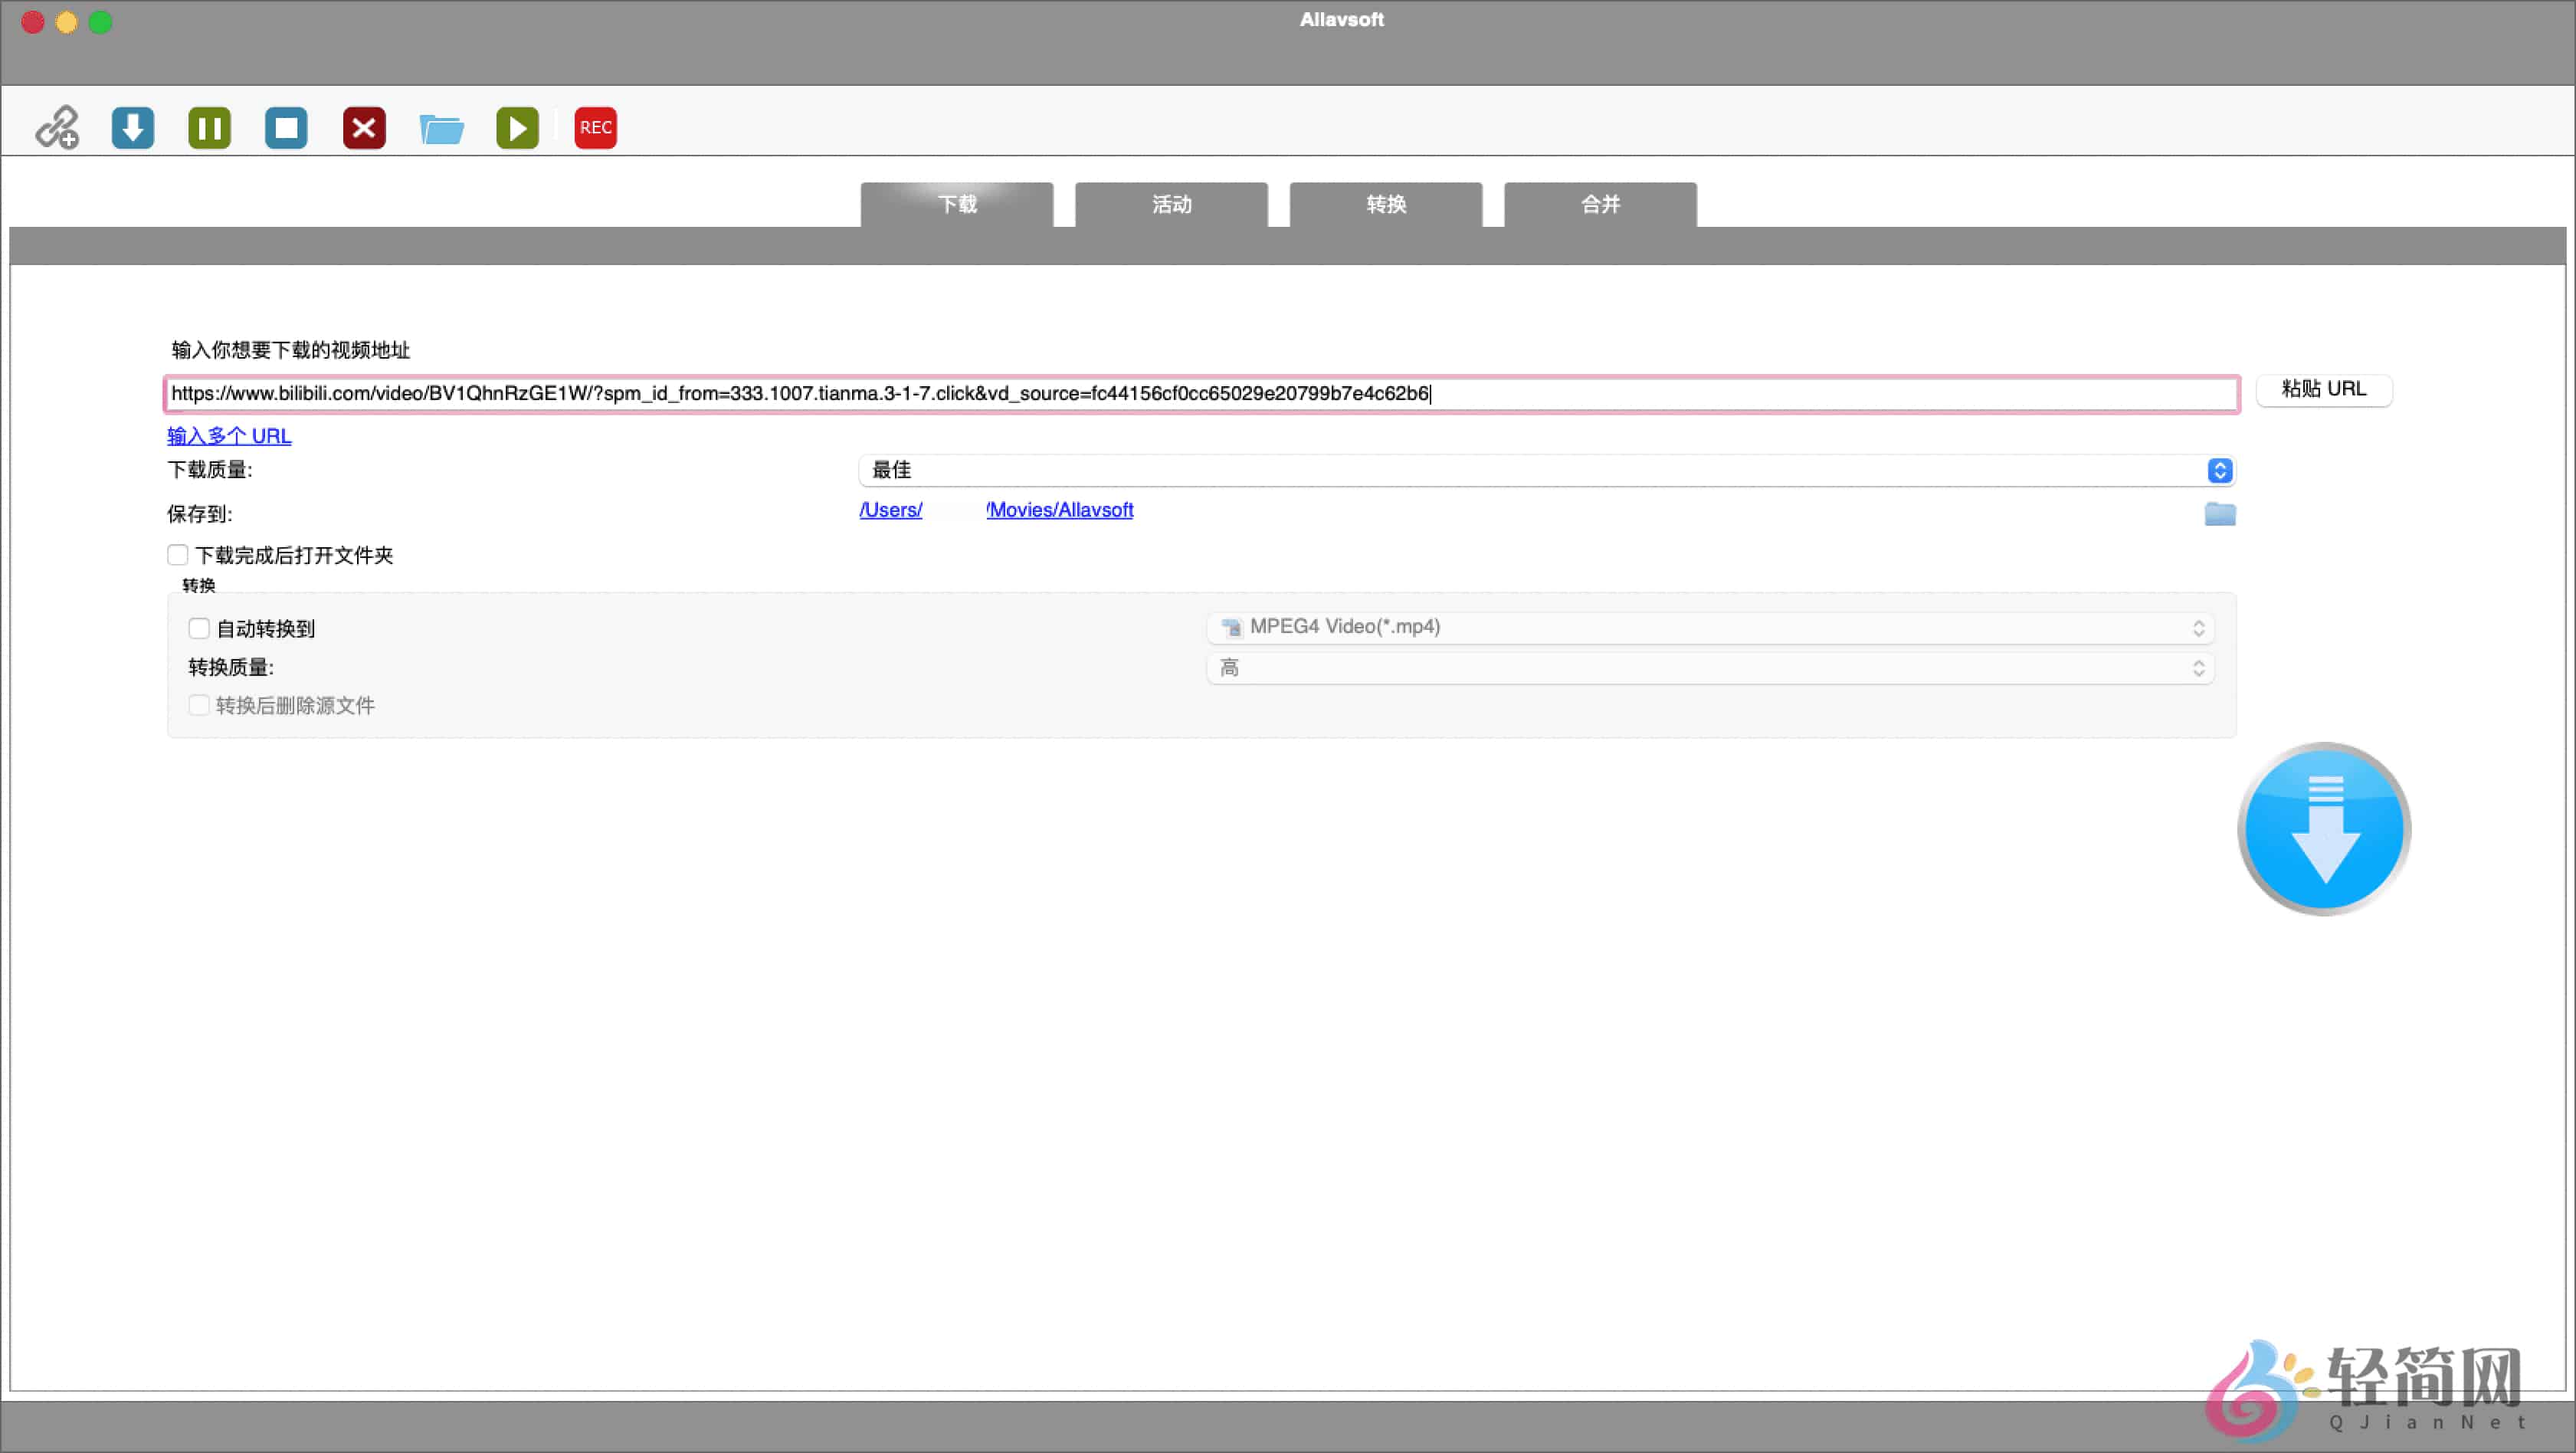Click the add URL link icon
This screenshot has width=2576, height=1453.
click(x=56, y=127)
